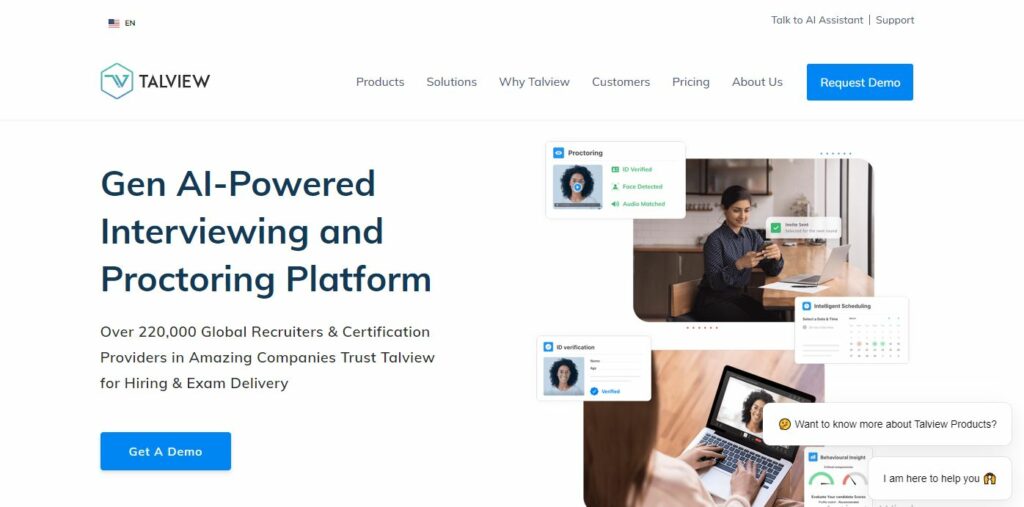The width and height of the screenshot is (1024, 507).
Task: Go to the Pricing page
Action: point(690,82)
